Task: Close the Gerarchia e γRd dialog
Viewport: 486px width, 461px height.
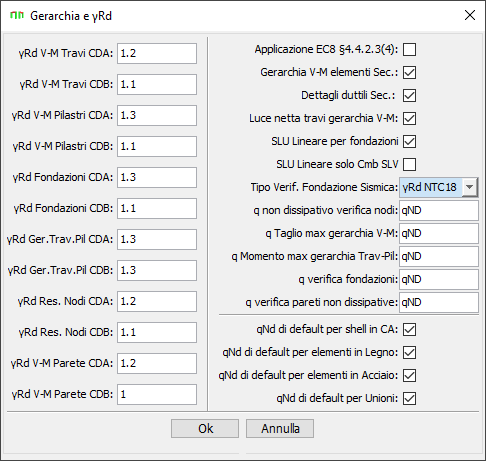Action: (x=470, y=15)
